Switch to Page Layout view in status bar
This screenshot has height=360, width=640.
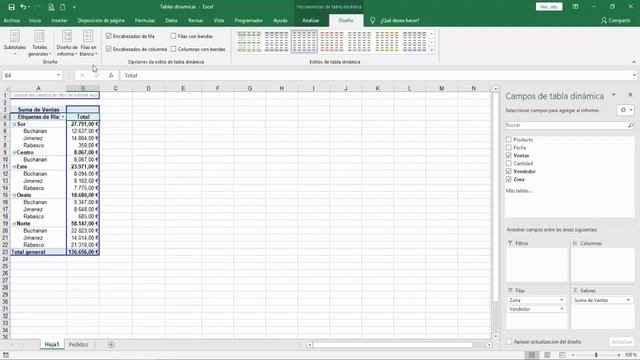click(547, 355)
